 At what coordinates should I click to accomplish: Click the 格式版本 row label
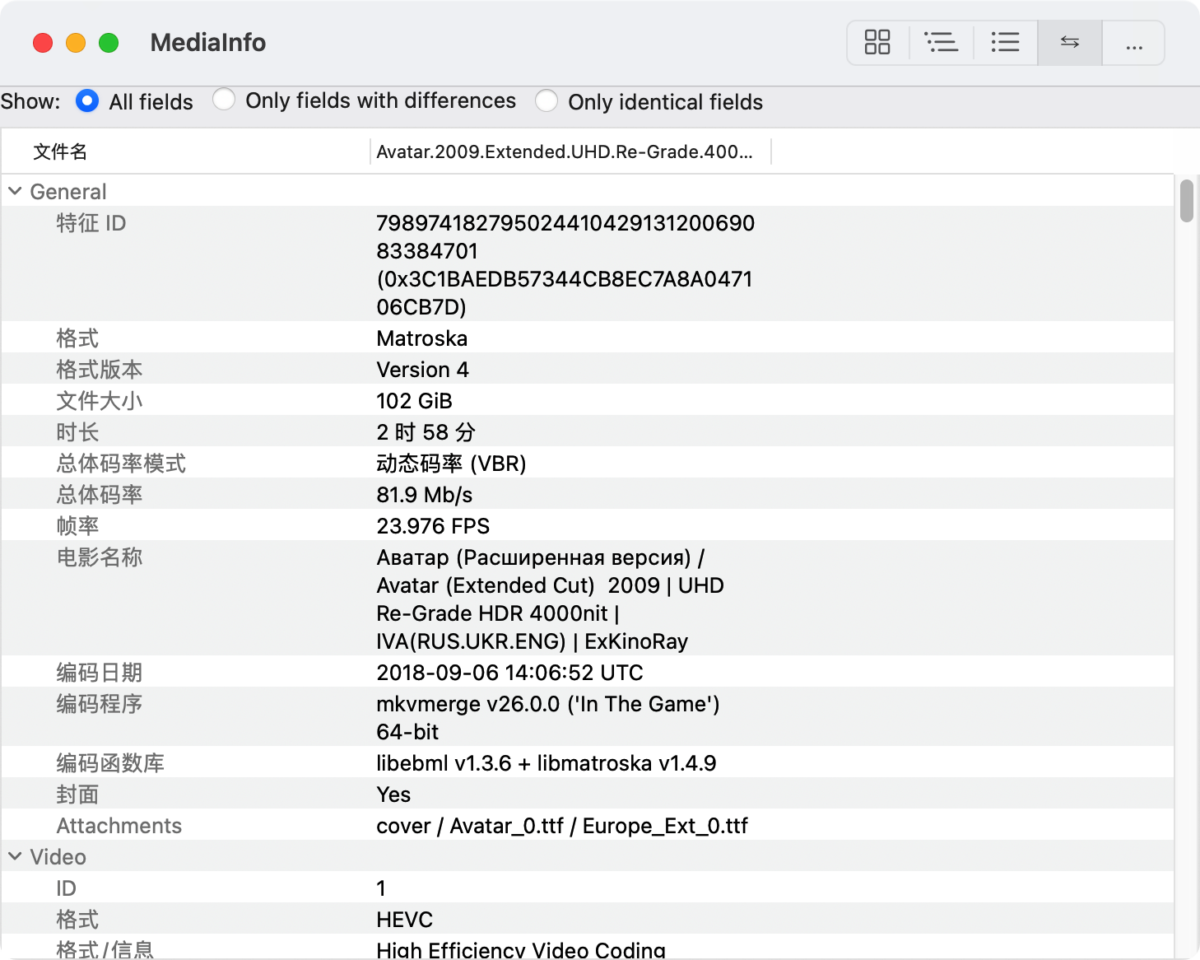(x=99, y=369)
